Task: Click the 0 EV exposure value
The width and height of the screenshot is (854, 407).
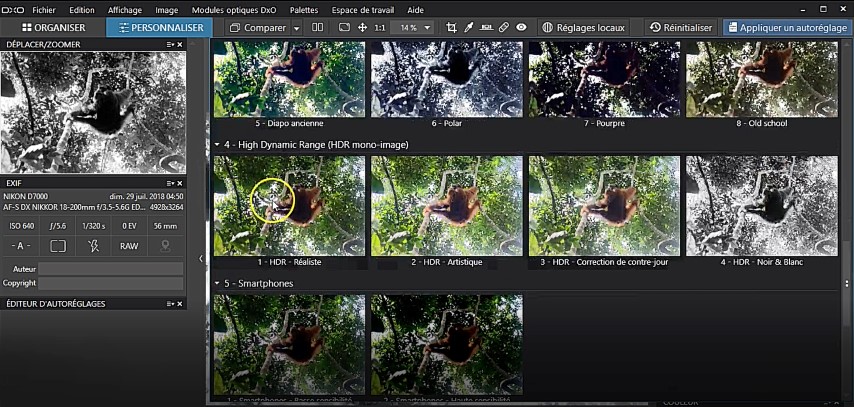Action: 129,226
